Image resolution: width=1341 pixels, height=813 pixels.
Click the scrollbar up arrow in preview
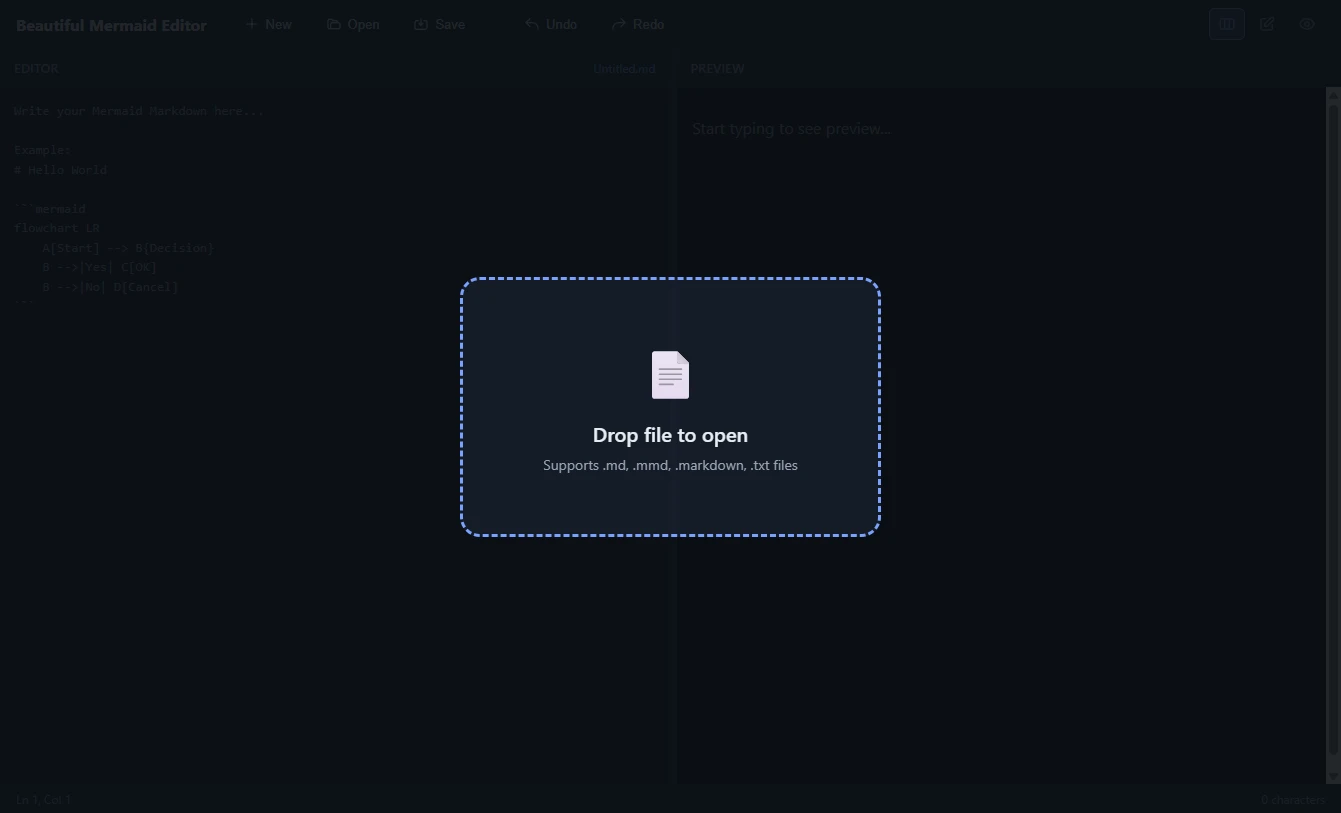pyautogui.click(x=1332, y=94)
